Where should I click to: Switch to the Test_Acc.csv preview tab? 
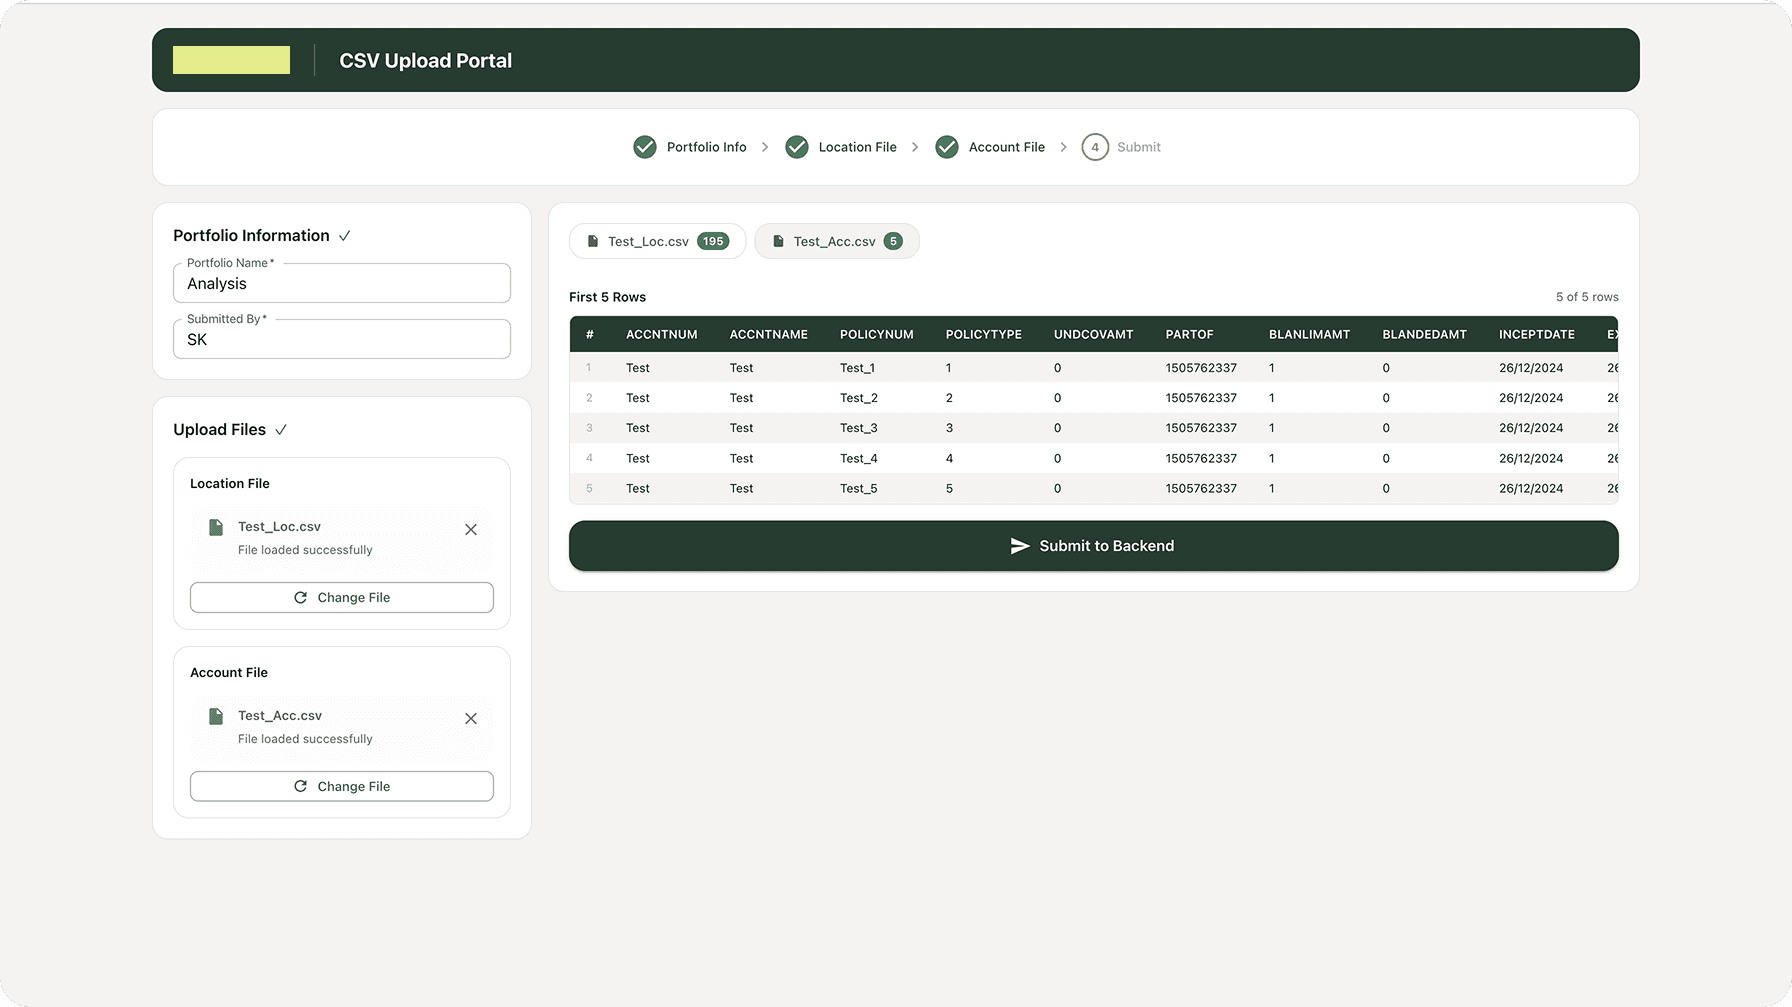[837, 241]
